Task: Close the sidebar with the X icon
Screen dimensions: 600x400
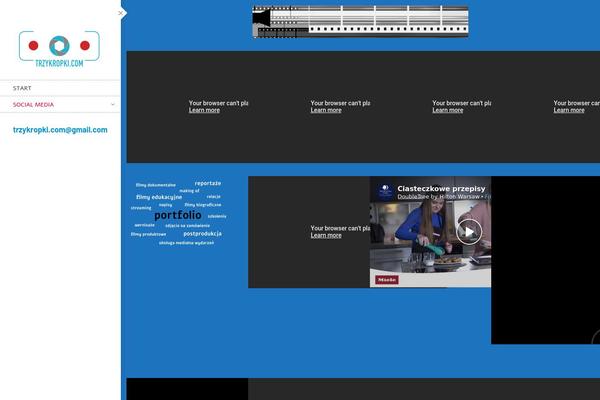Action: (121, 13)
